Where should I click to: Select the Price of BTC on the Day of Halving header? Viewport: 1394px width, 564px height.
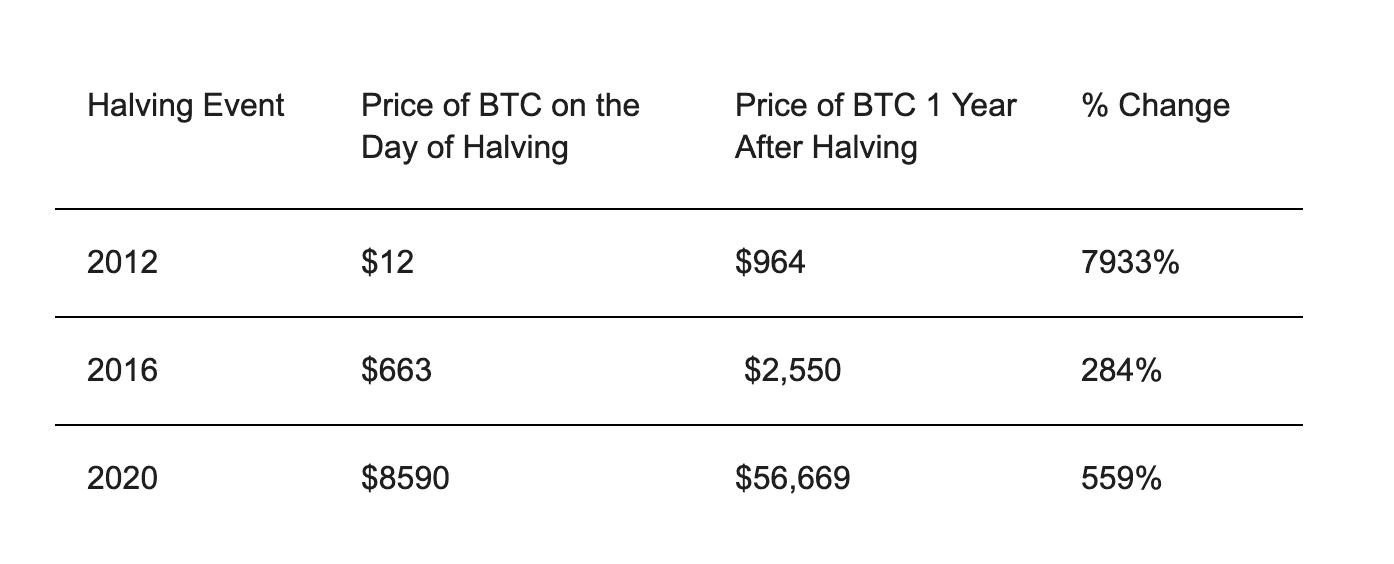500,126
